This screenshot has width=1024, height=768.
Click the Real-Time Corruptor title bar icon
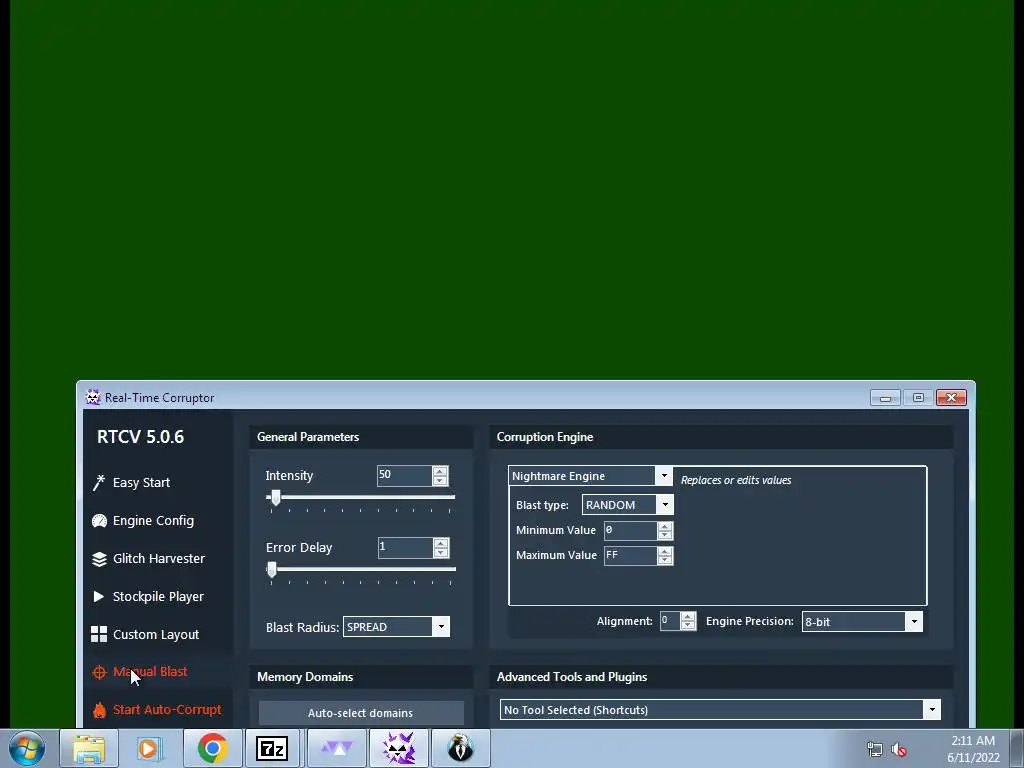(93, 397)
